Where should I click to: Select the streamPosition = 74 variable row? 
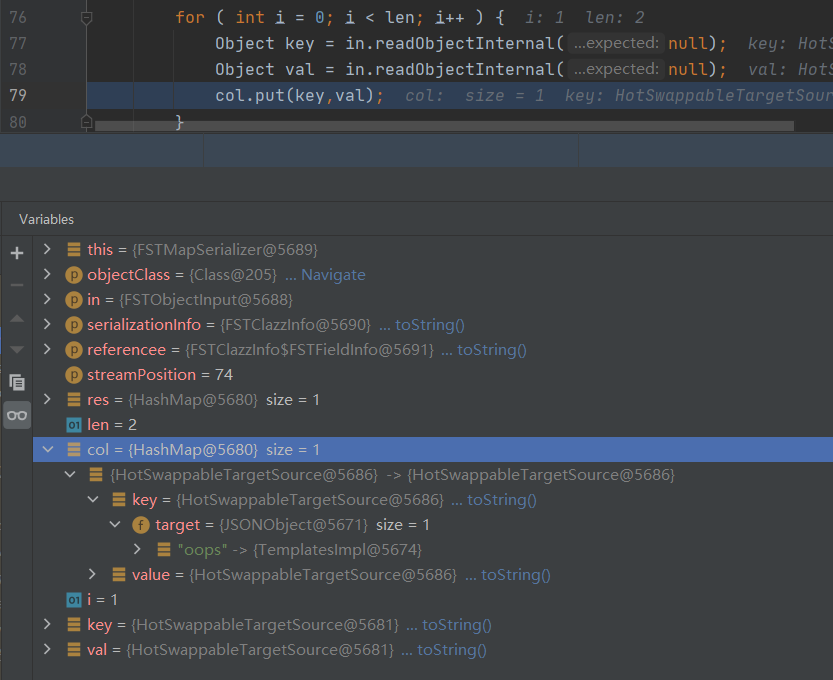[140, 375]
